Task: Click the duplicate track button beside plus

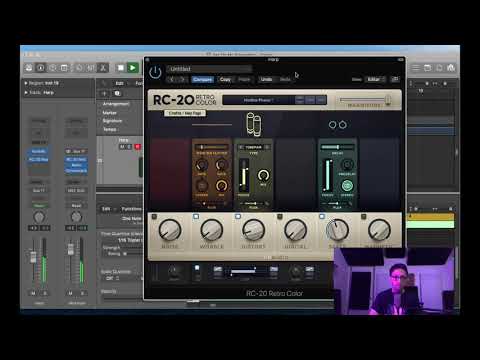Action: point(117,93)
